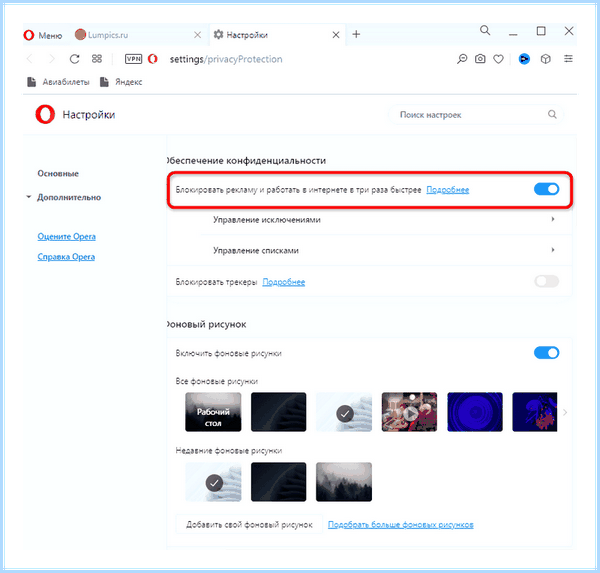The height and width of the screenshot is (573, 600).
Task: Go forward with the forward arrow
Action: pyautogui.click(x=52, y=59)
